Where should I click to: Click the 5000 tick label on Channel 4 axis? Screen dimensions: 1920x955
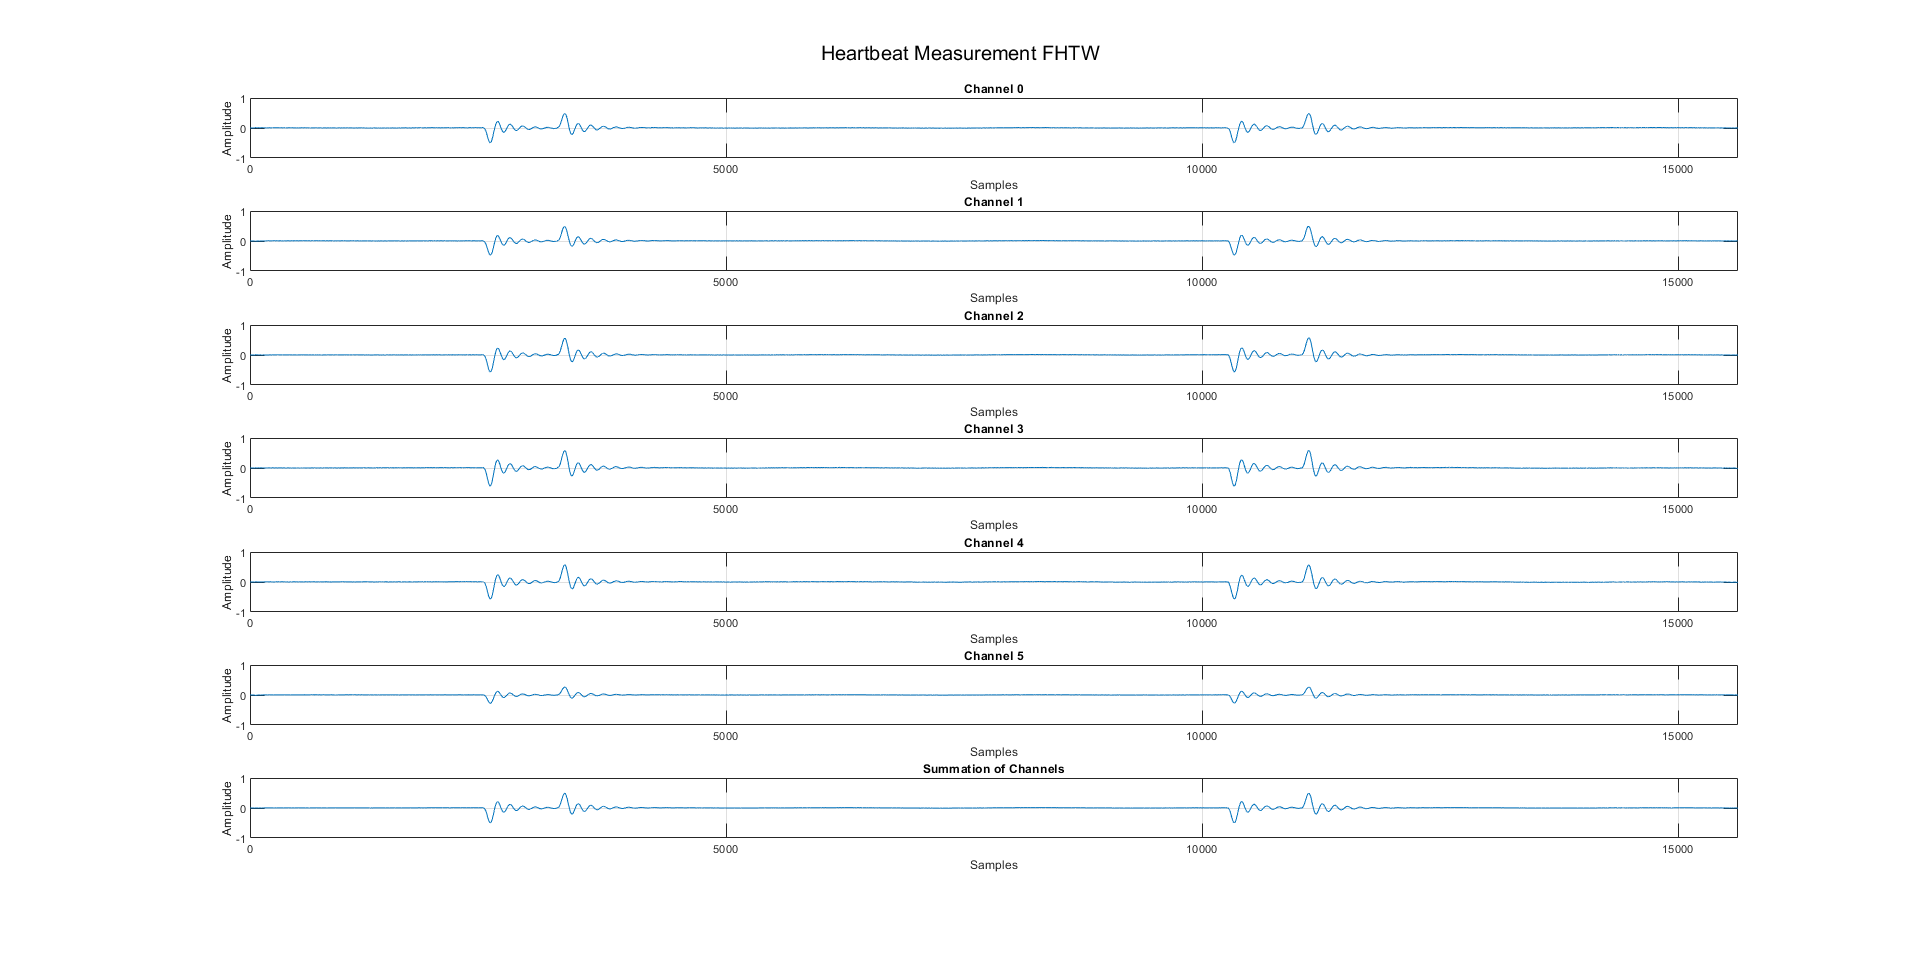(725, 623)
